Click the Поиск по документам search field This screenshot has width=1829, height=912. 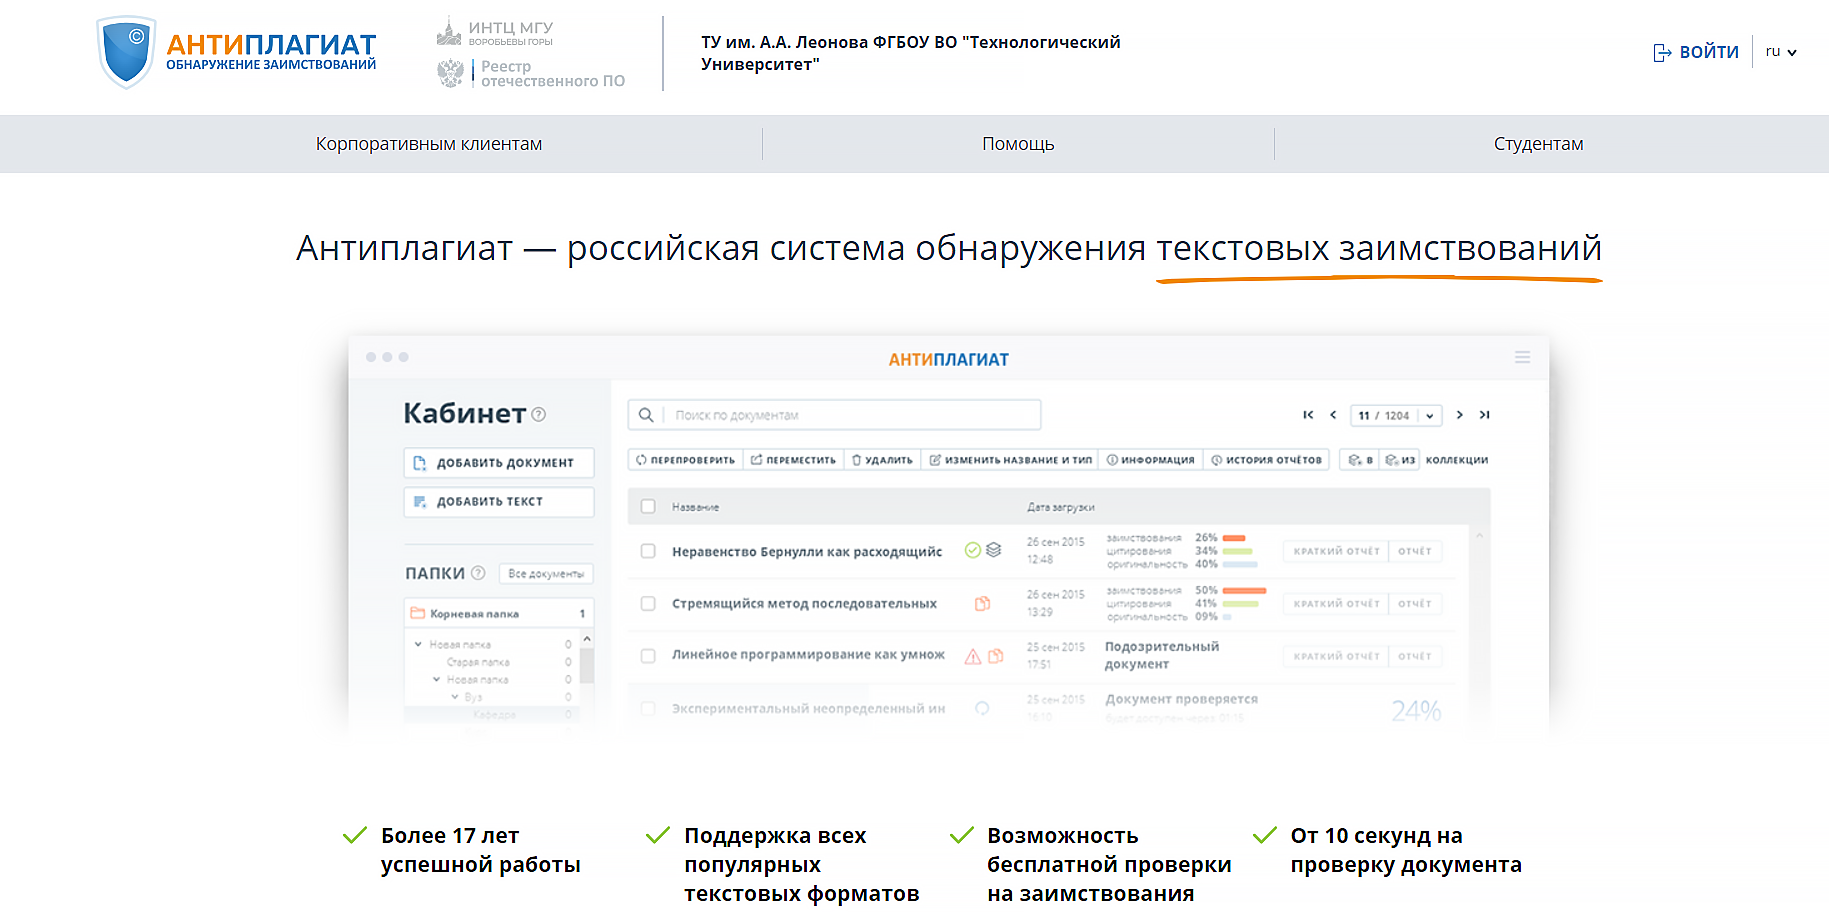coord(834,415)
